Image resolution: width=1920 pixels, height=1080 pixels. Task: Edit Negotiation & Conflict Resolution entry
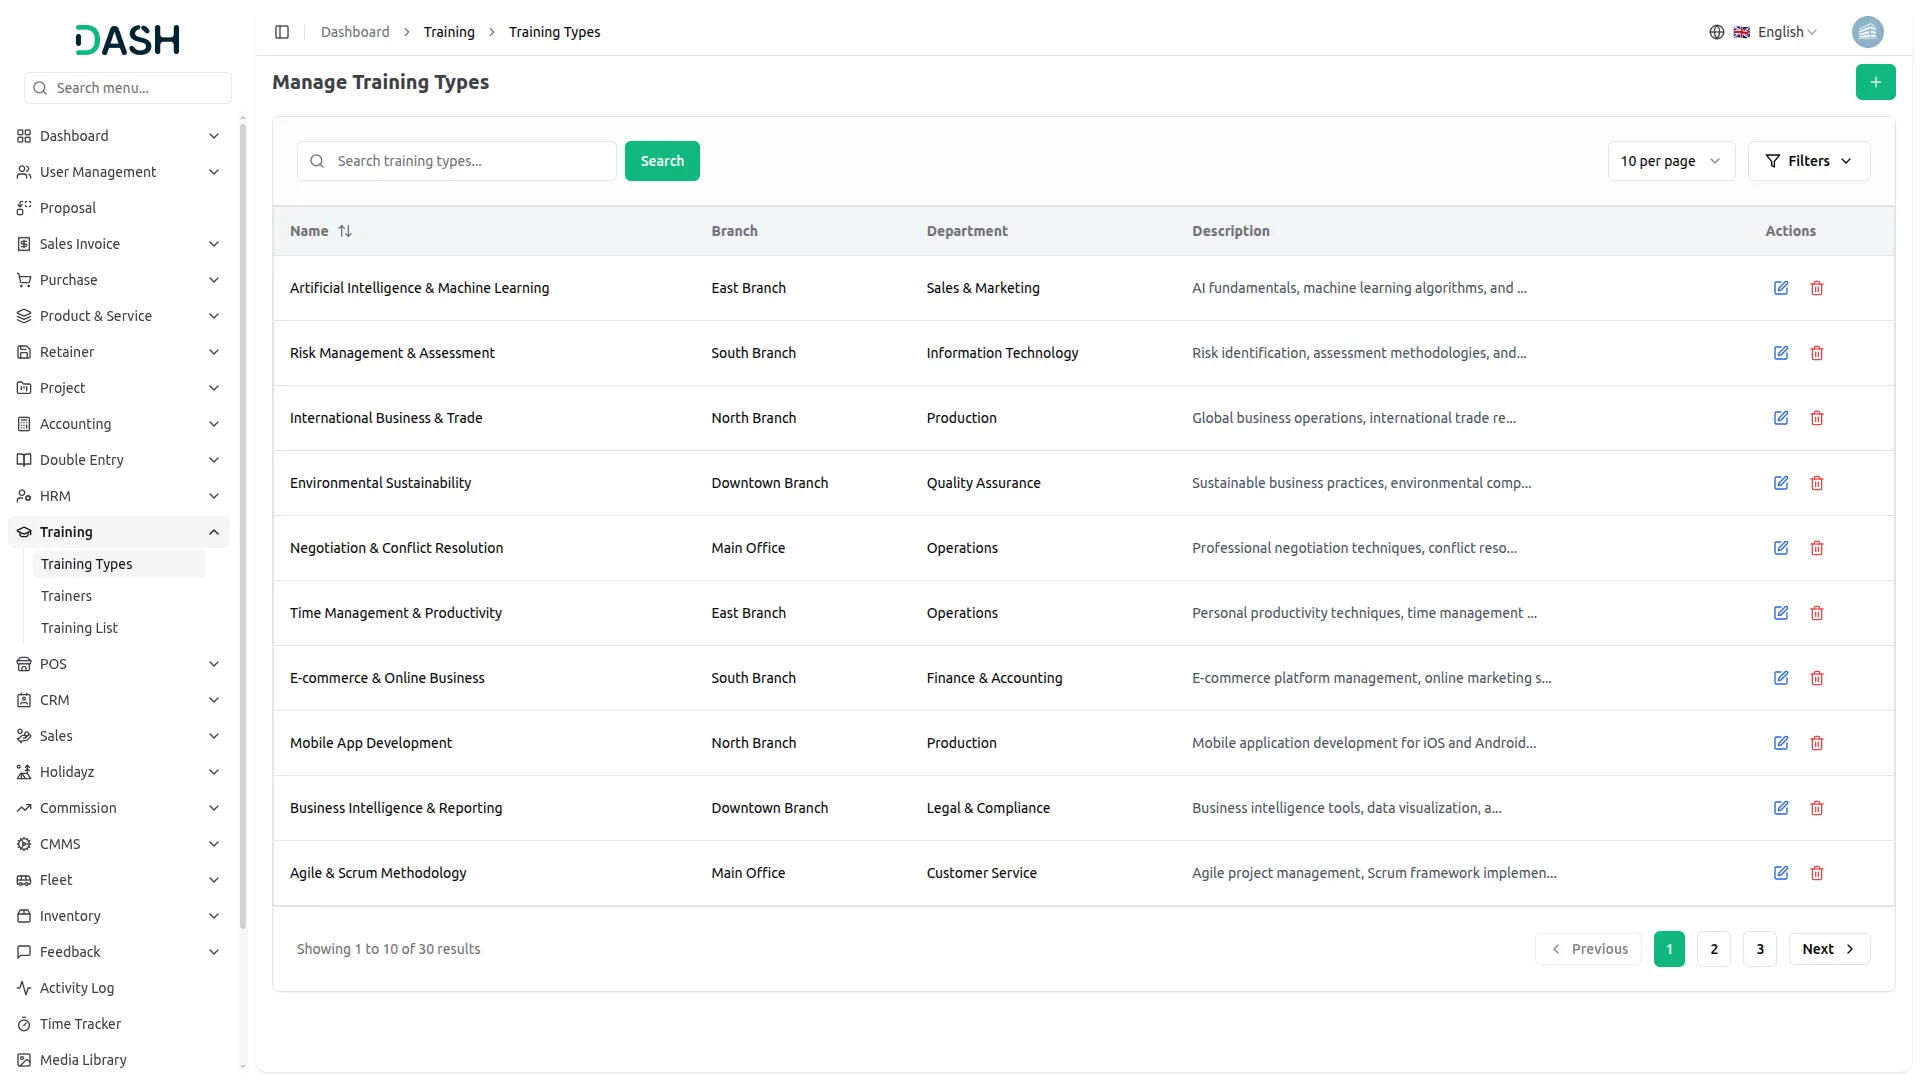[1781, 548]
